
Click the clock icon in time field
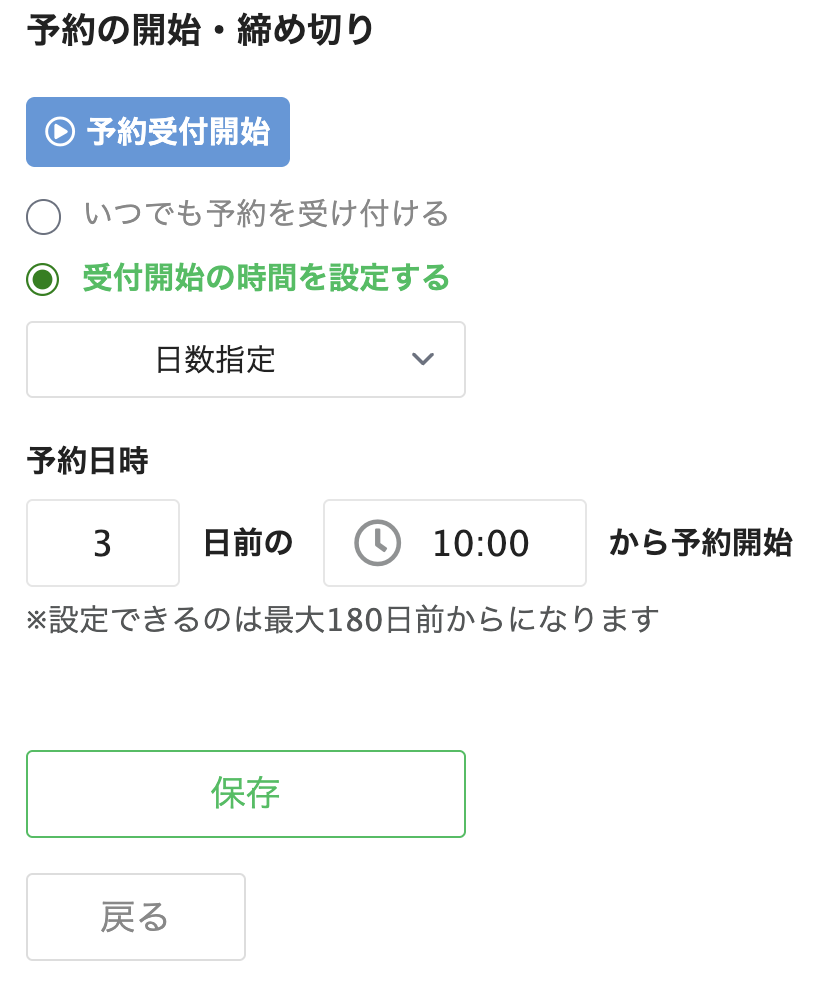(x=377, y=543)
